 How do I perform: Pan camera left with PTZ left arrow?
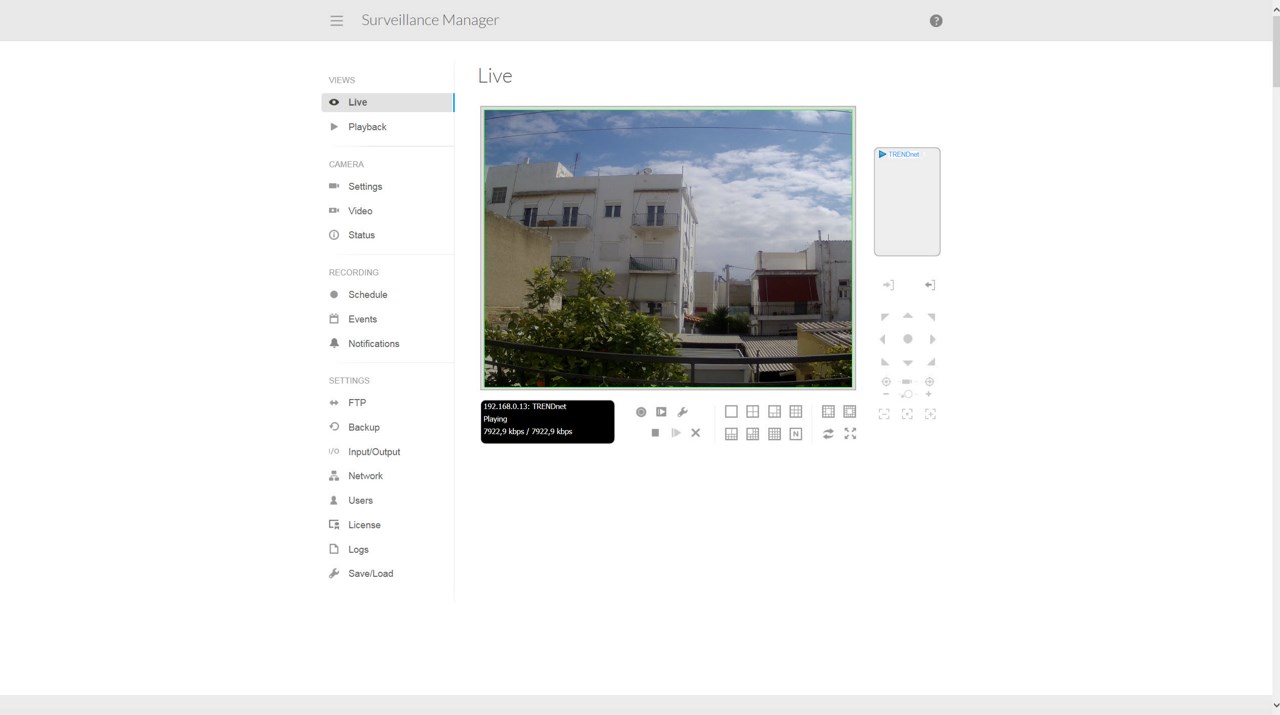coord(883,339)
